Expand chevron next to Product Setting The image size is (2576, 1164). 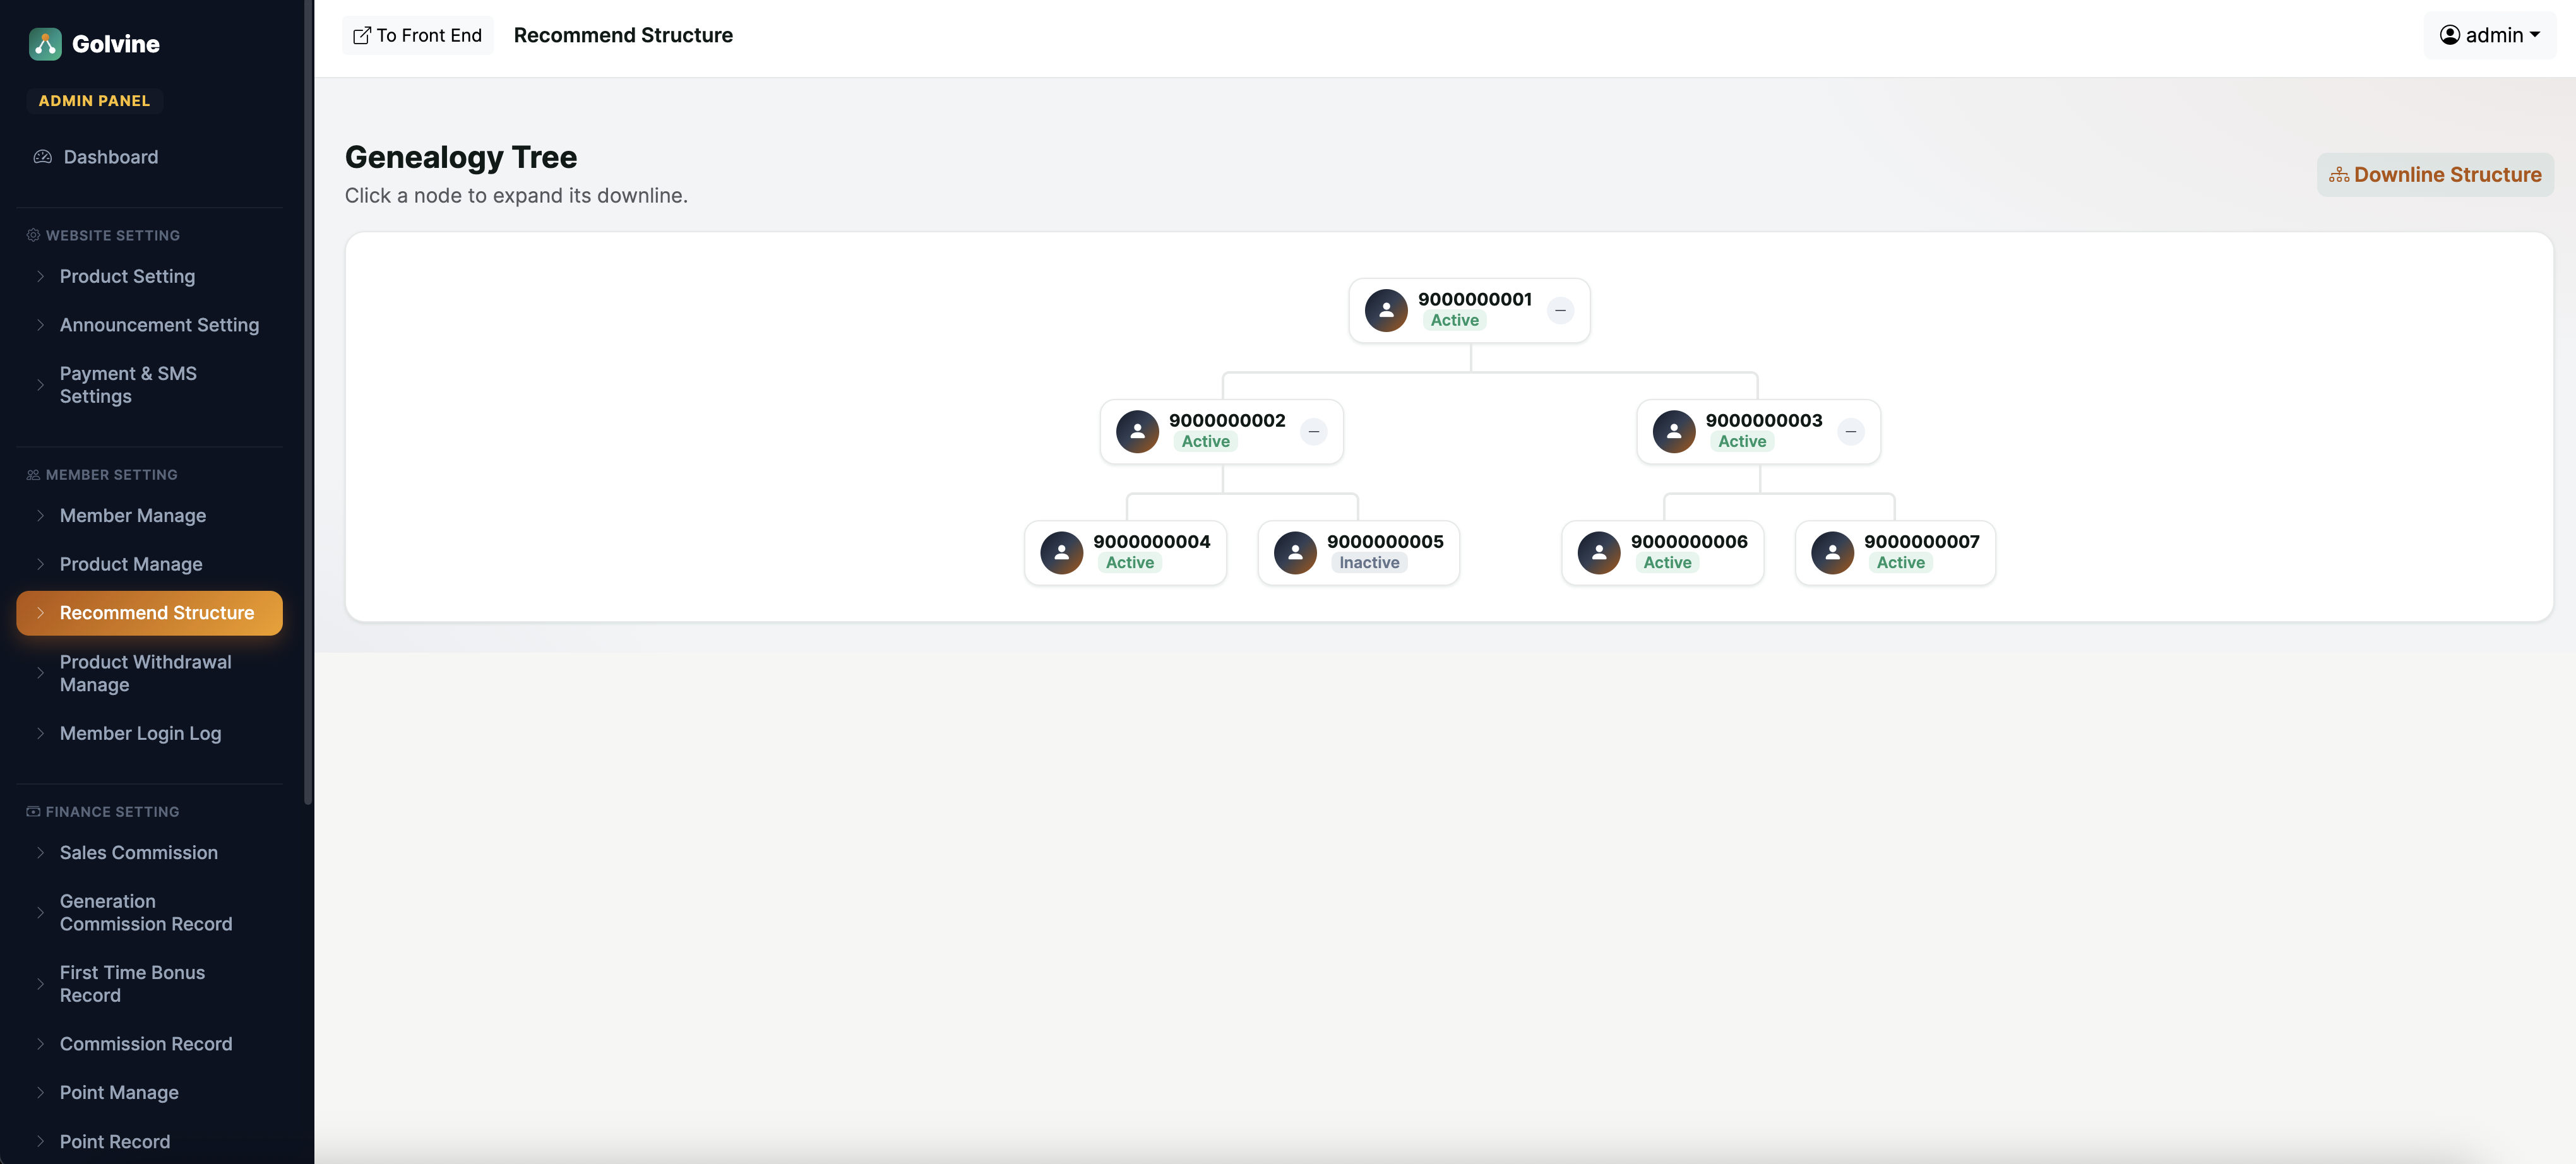click(40, 276)
